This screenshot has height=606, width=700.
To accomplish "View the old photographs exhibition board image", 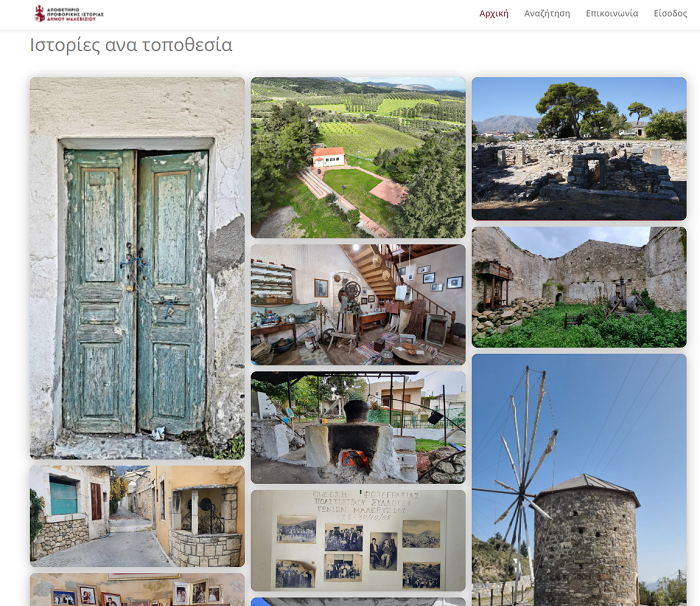I will click(x=358, y=540).
